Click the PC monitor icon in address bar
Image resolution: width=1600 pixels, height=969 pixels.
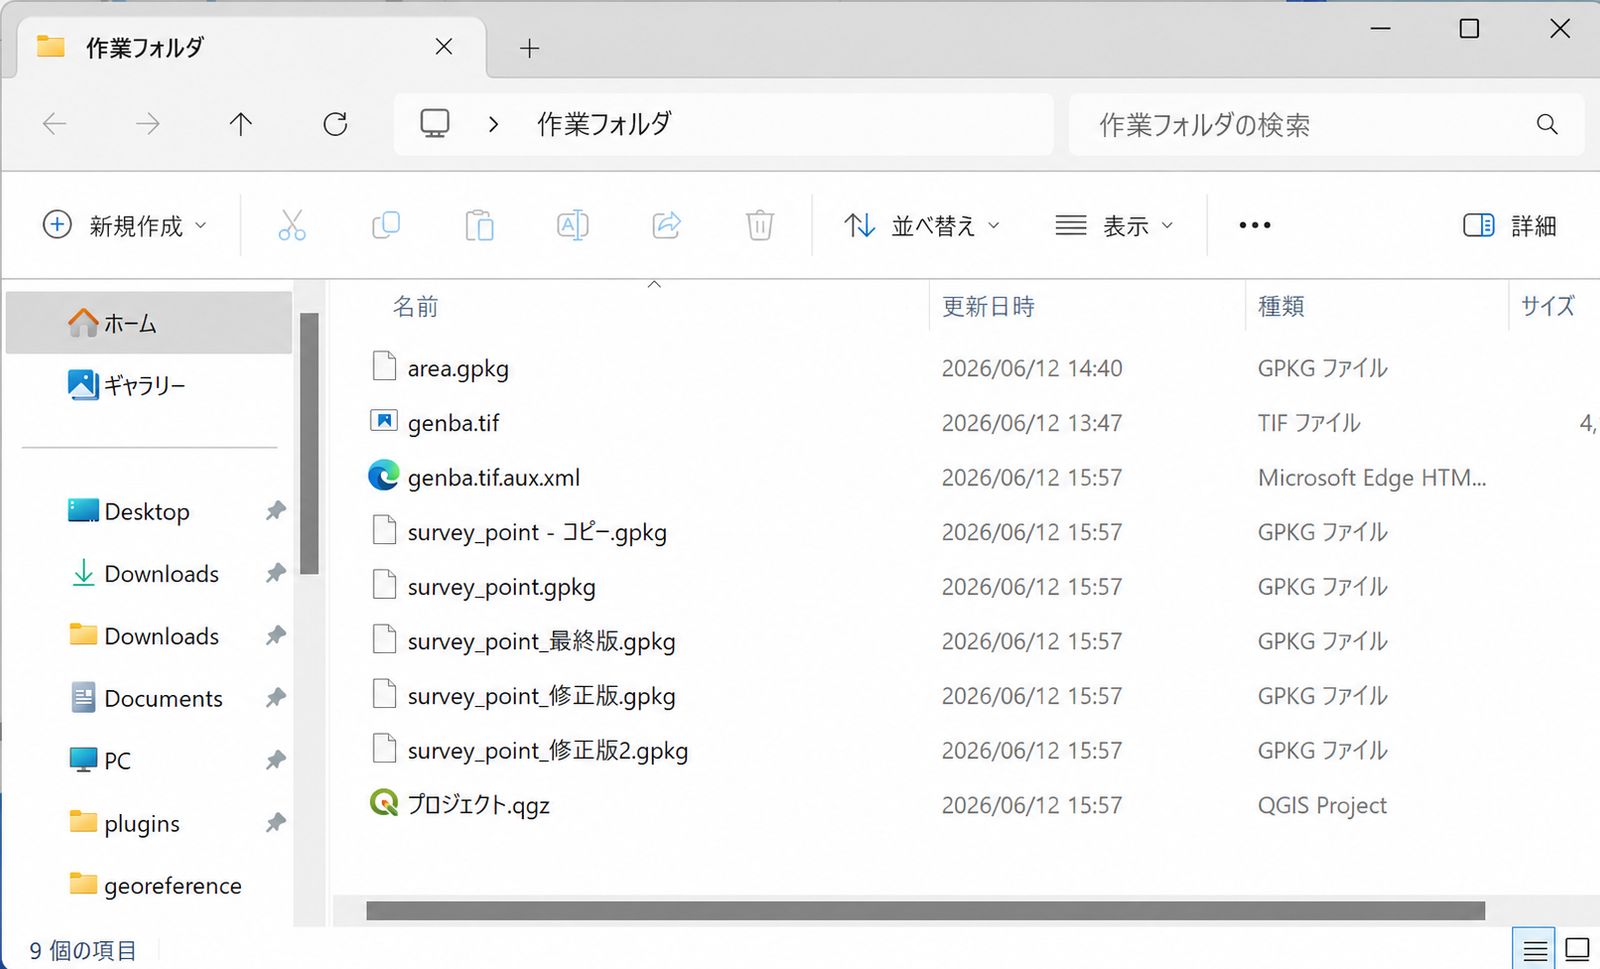coord(435,124)
